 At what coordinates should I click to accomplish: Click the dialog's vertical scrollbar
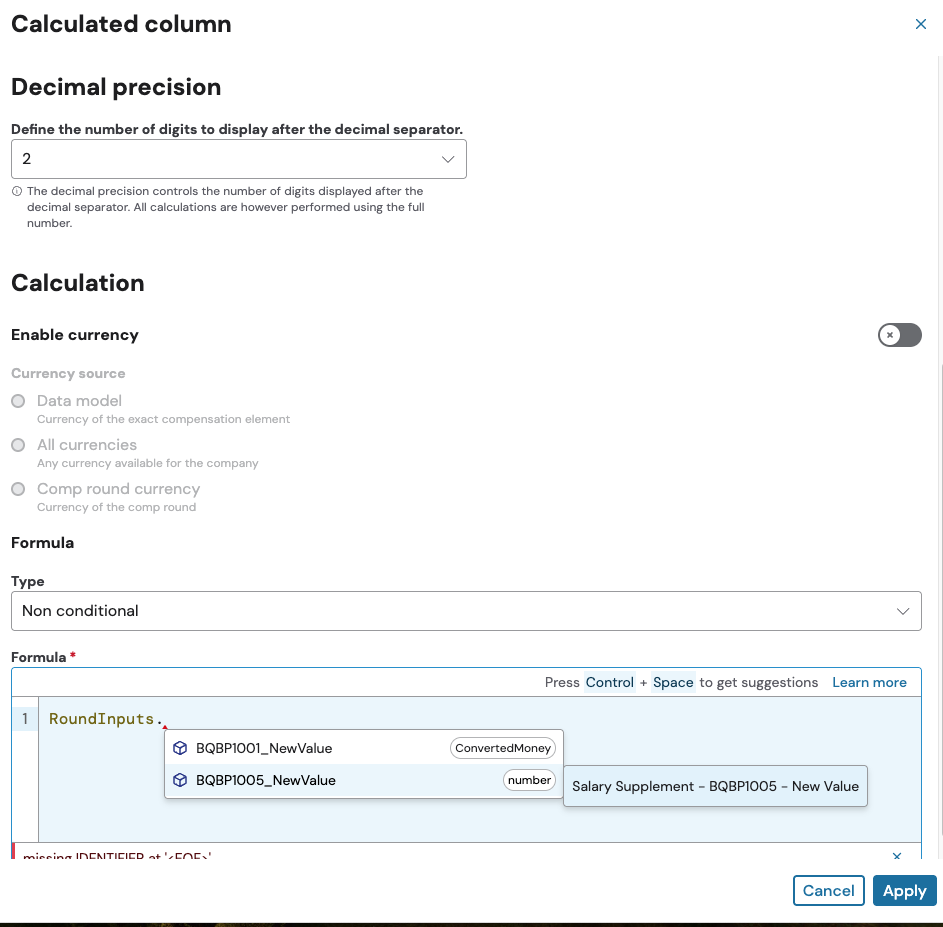tap(939, 600)
